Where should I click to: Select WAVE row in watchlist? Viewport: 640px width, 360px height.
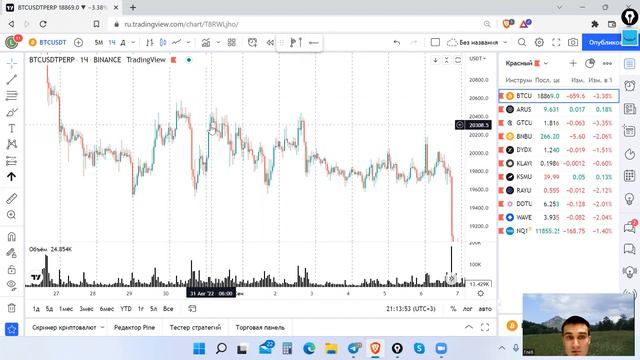pos(559,217)
